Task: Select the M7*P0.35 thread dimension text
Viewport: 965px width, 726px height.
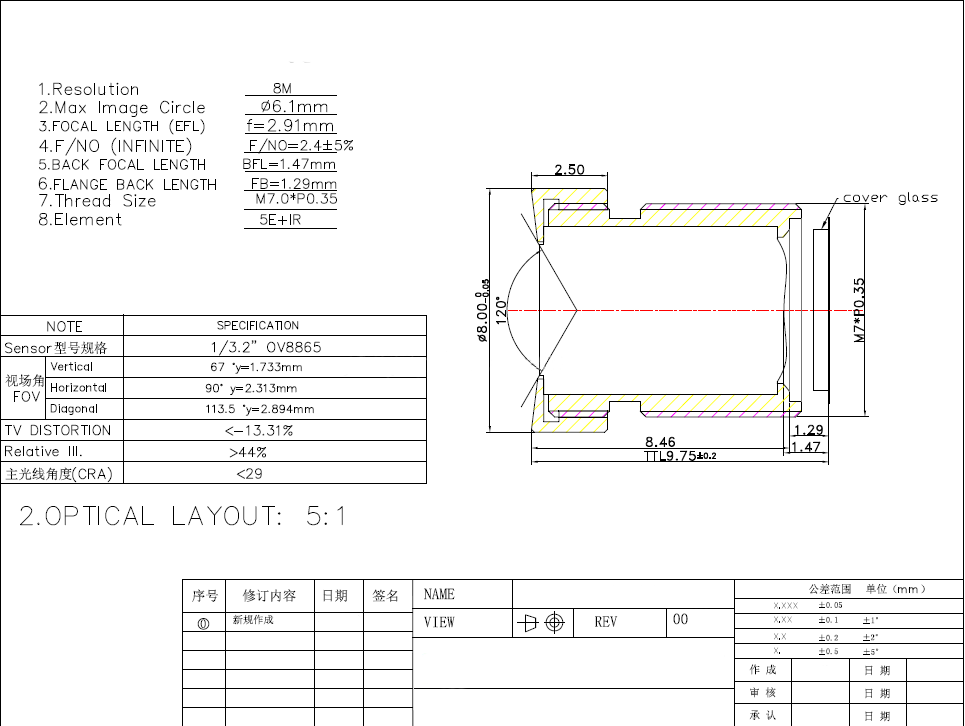Action: tap(860, 310)
